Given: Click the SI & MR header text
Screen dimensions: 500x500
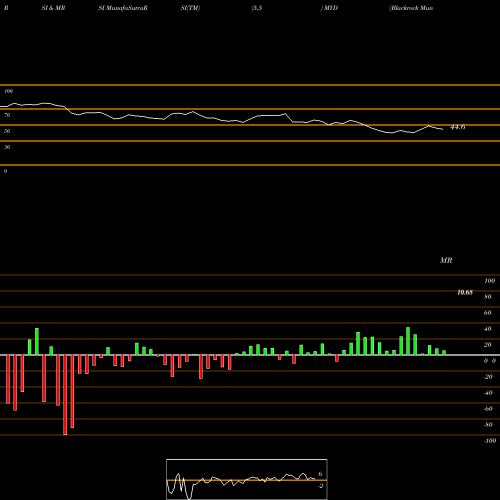Looking at the screenshot, I should click(x=53, y=8).
